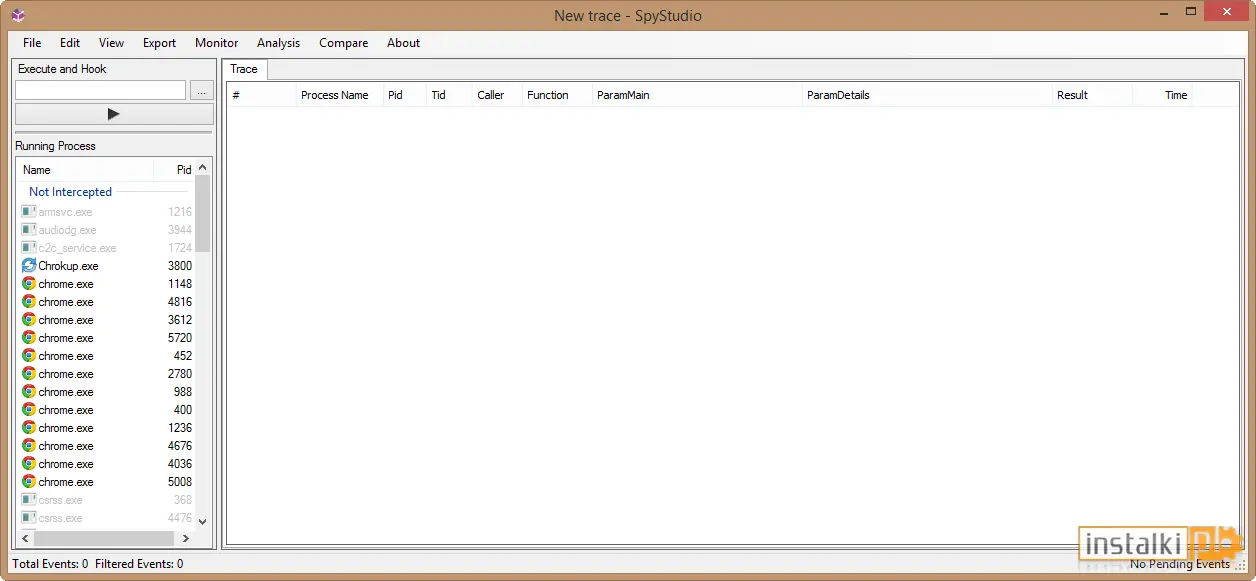Click the Time column header
The width and height of the screenshot is (1256, 581).
coord(1162,95)
